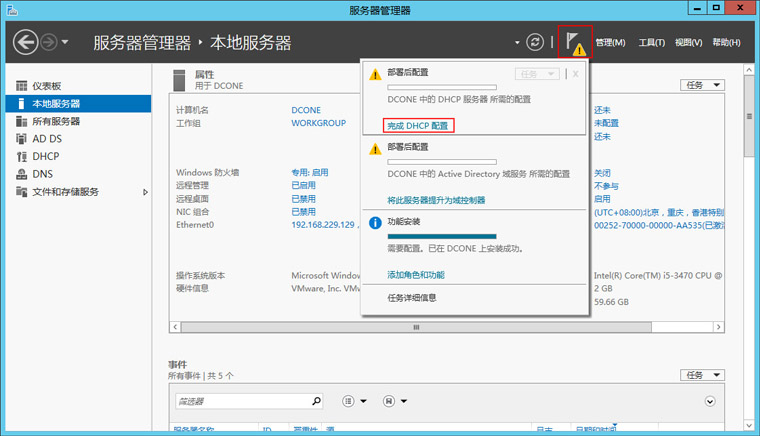Select 所有服务器 in left navigation
Screen dimensions: 760x436
point(55,121)
